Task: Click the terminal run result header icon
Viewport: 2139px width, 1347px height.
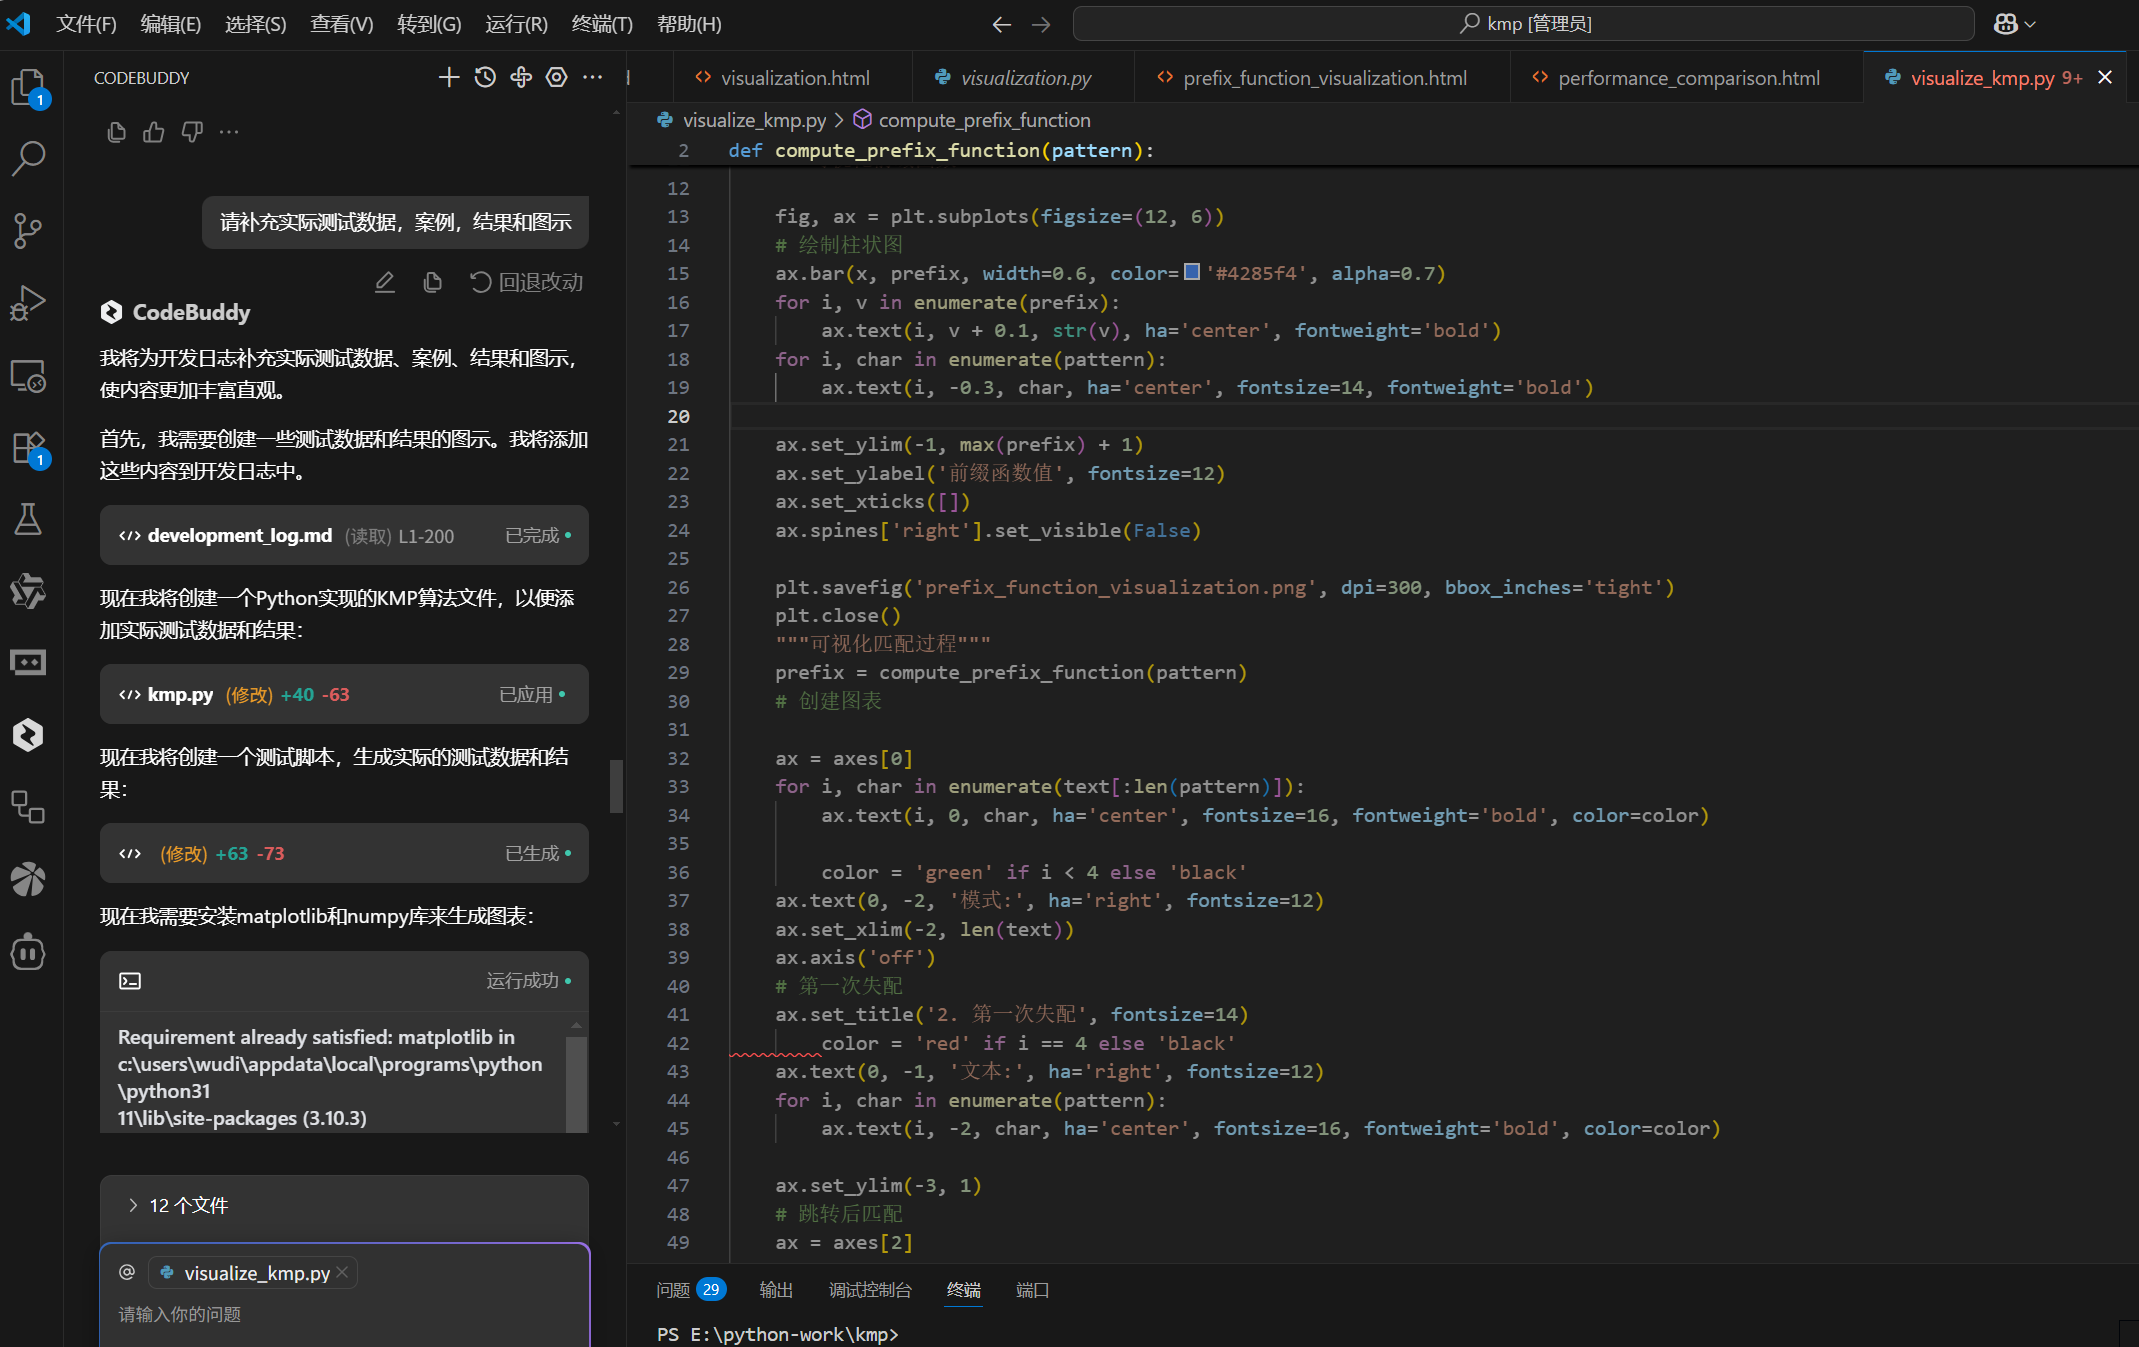Action: 130,981
